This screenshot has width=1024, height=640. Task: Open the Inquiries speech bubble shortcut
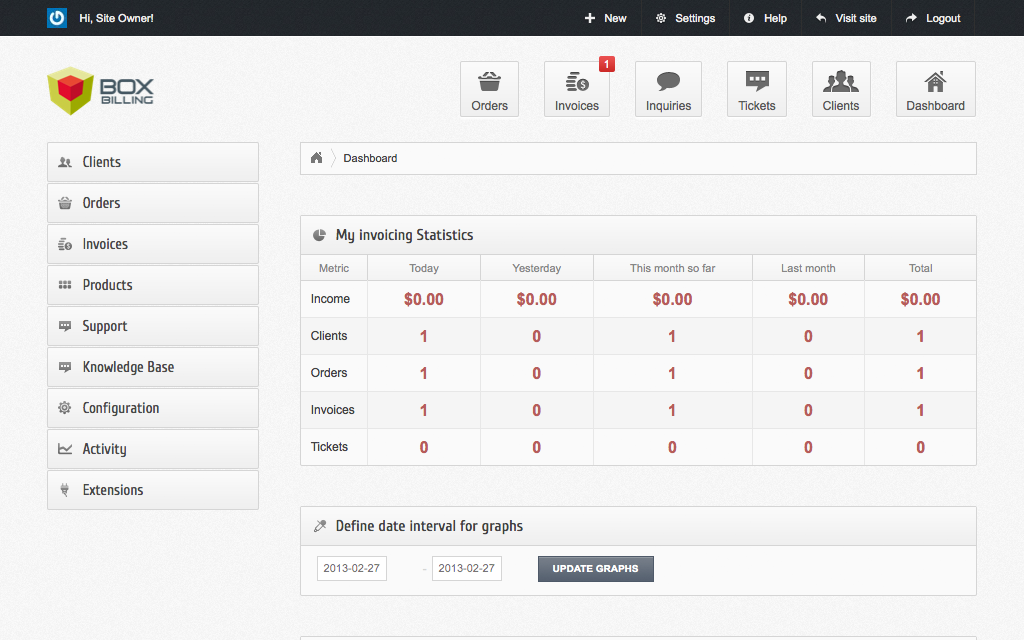[x=668, y=89]
